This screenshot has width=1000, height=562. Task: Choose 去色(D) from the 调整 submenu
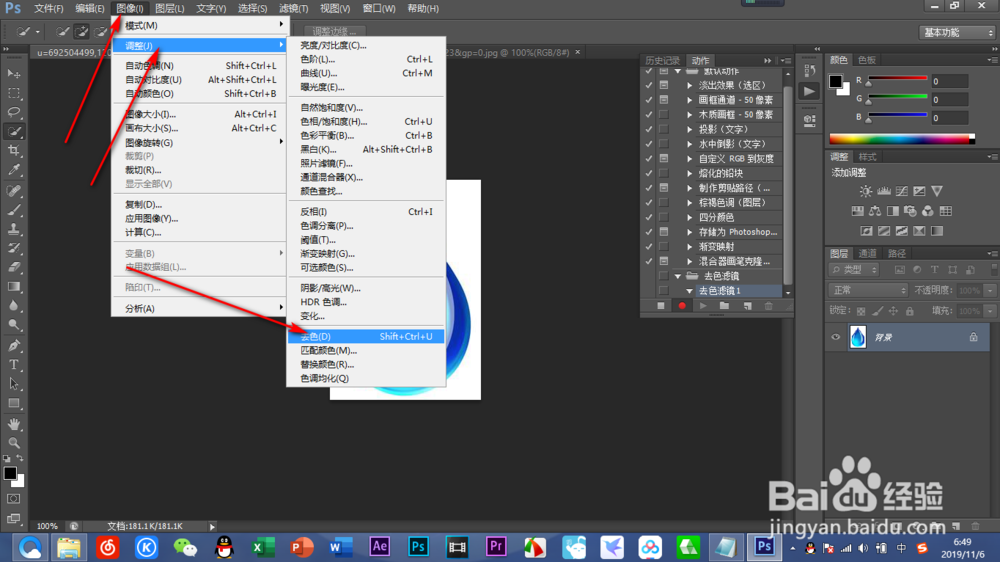(365, 336)
